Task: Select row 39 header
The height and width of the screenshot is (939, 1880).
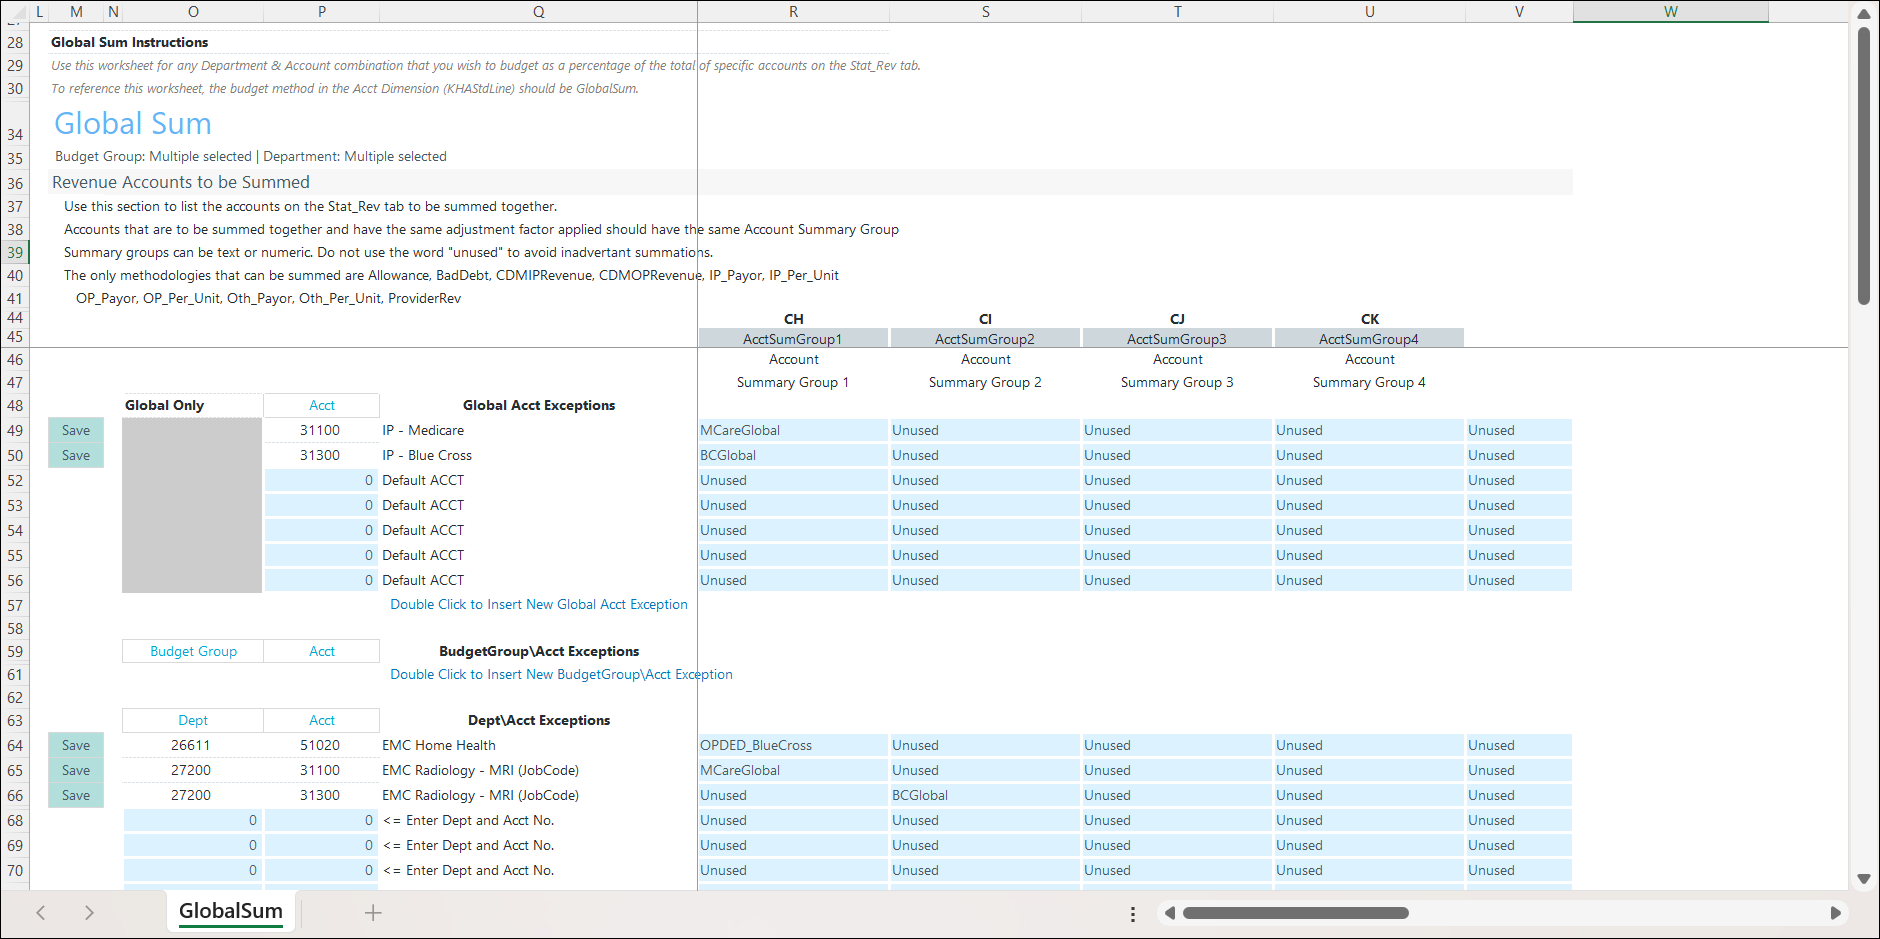Action: coord(15,253)
